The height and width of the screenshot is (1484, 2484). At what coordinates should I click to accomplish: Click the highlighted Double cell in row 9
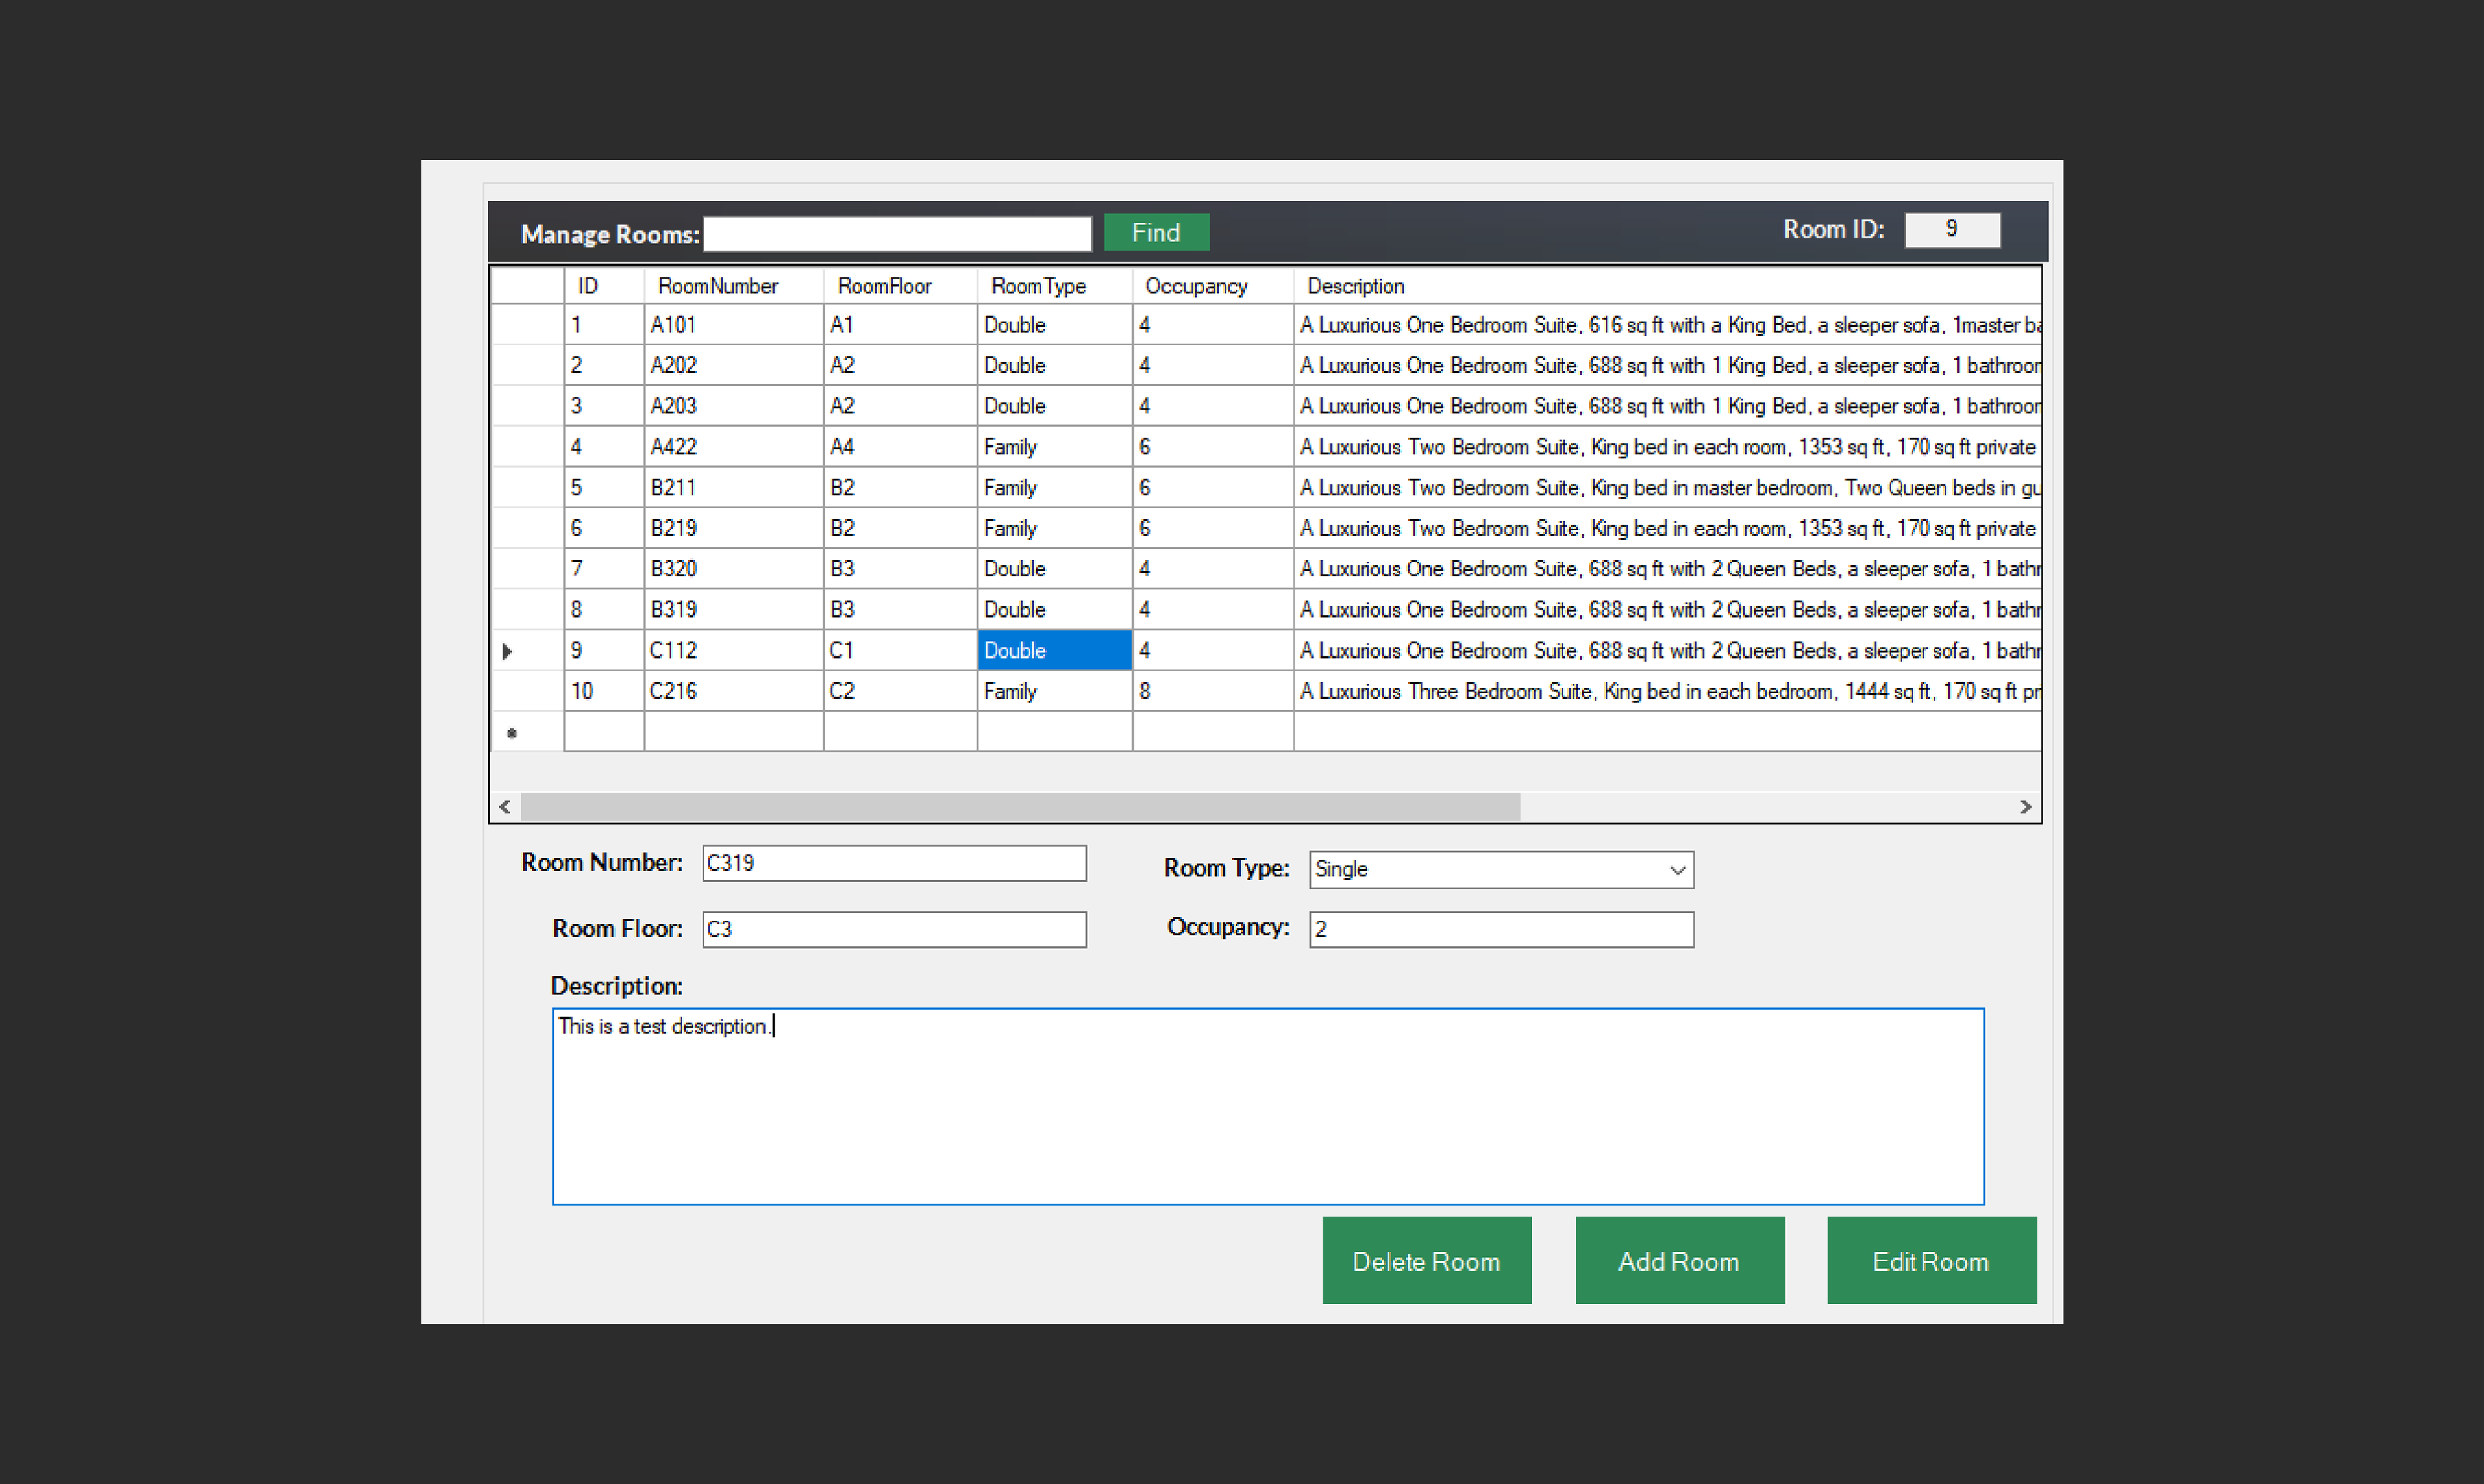click(x=1054, y=650)
